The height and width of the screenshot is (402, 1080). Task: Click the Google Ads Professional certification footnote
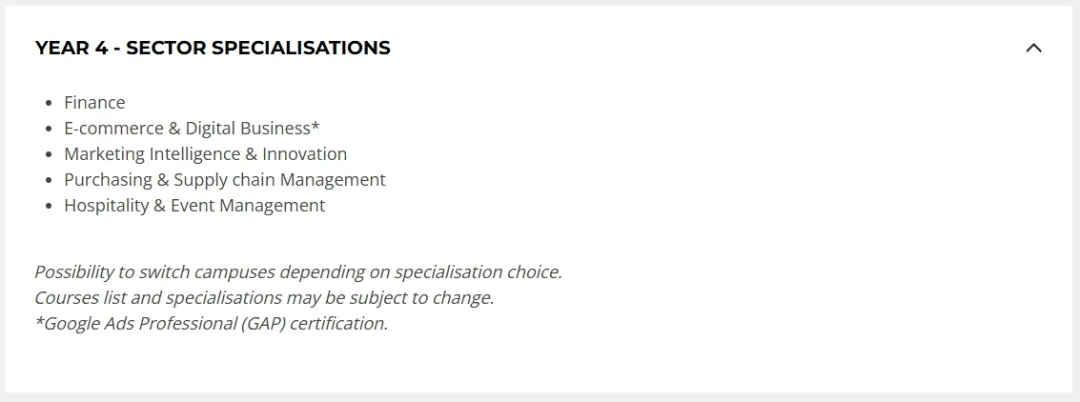tap(211, 324)
